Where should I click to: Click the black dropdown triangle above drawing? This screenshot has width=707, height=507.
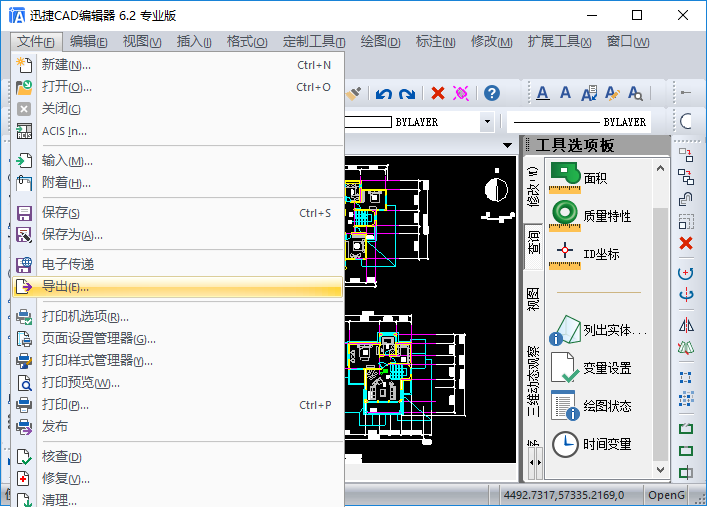point(507,145)
